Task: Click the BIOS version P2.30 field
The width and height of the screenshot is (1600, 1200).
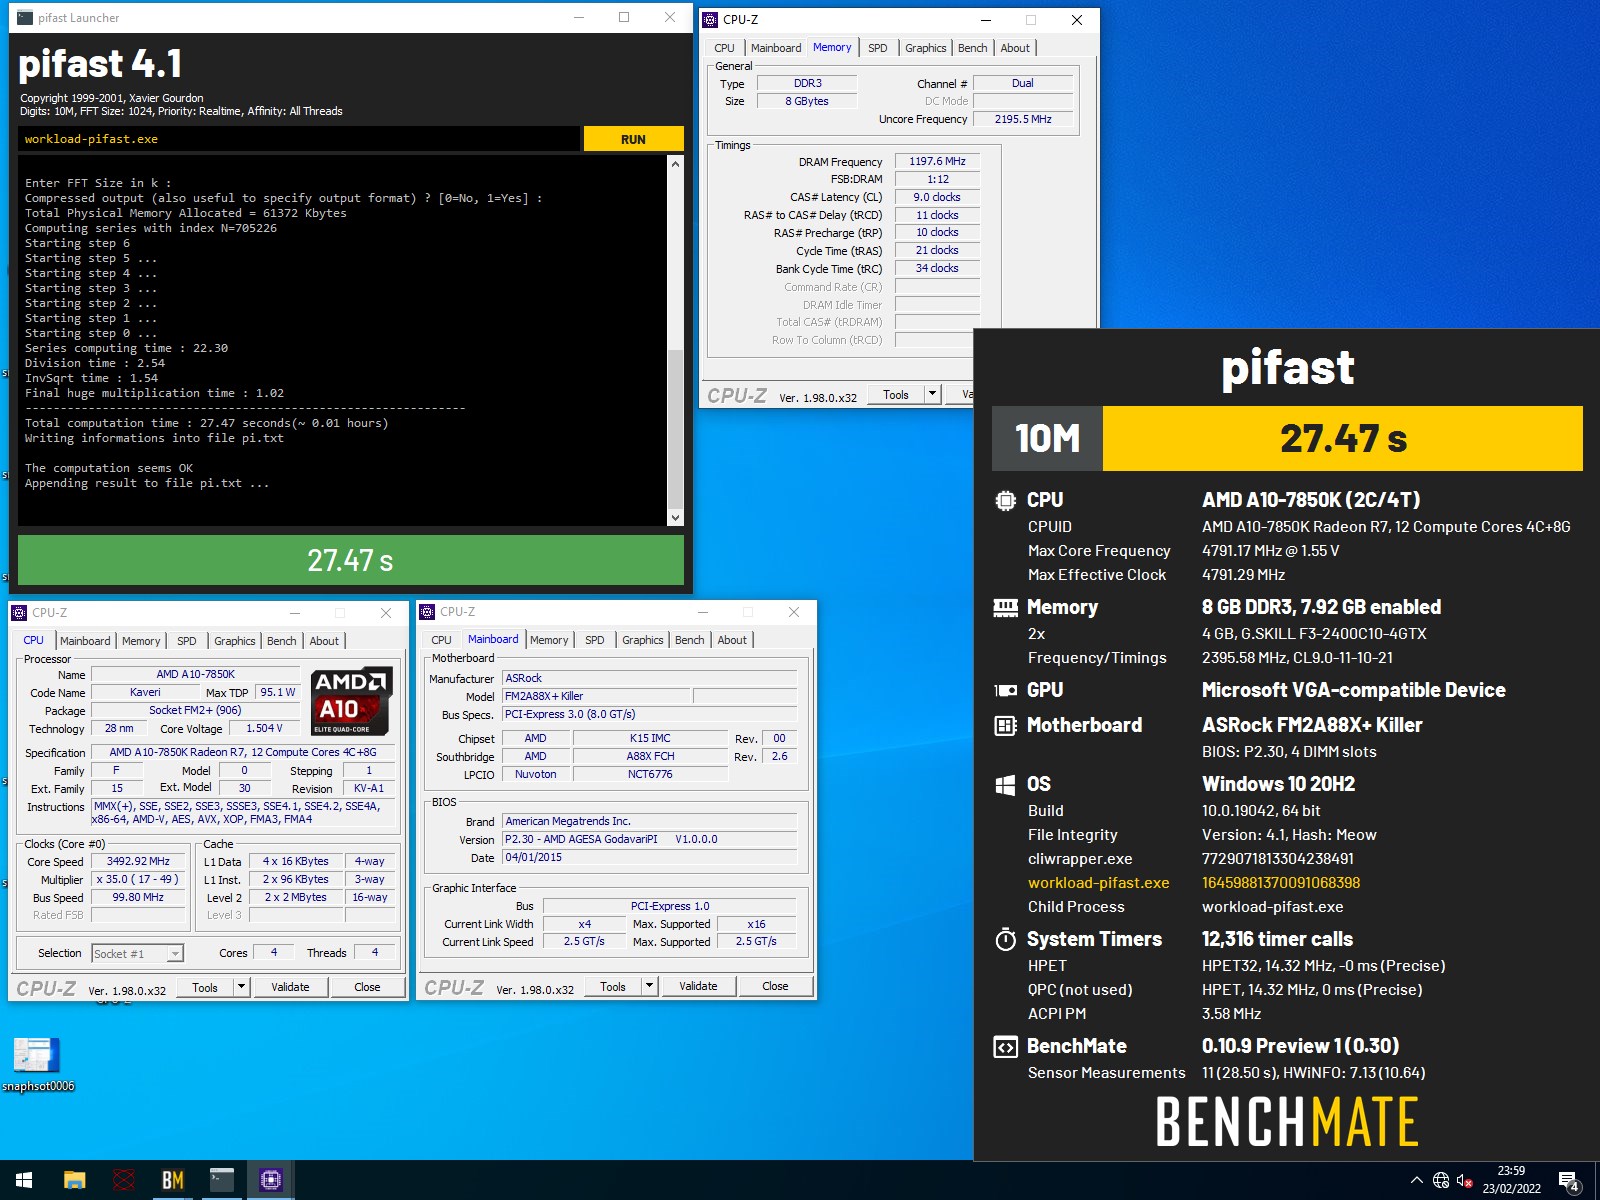Action: coord(650,840)
